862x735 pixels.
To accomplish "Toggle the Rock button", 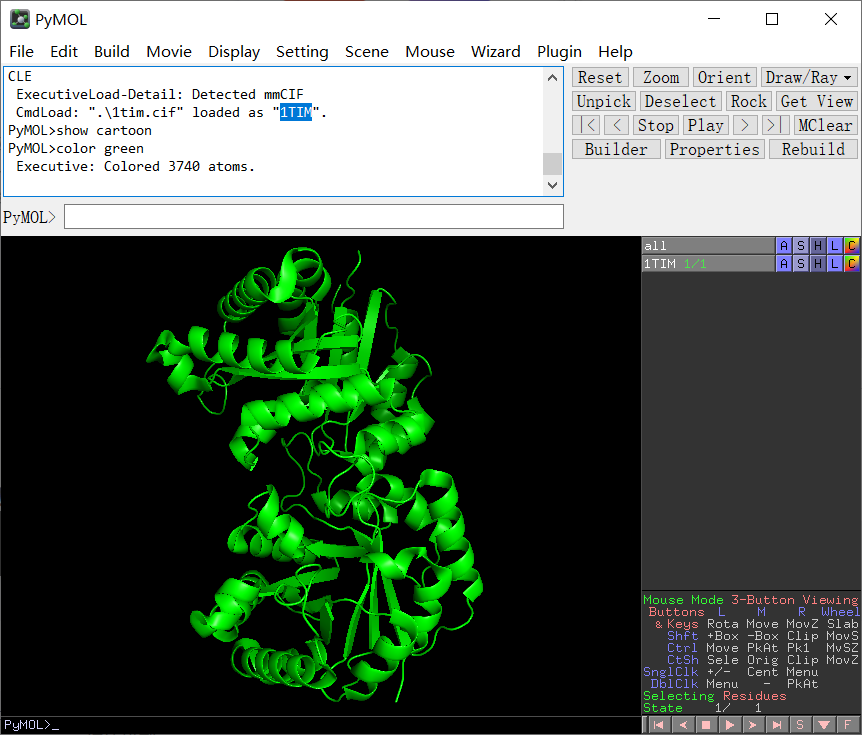I will [x=748, y=102].
